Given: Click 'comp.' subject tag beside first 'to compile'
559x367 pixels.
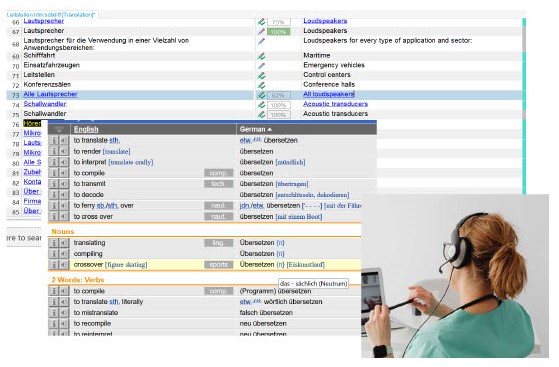Looking at the screenshot, I should [219, 173].
